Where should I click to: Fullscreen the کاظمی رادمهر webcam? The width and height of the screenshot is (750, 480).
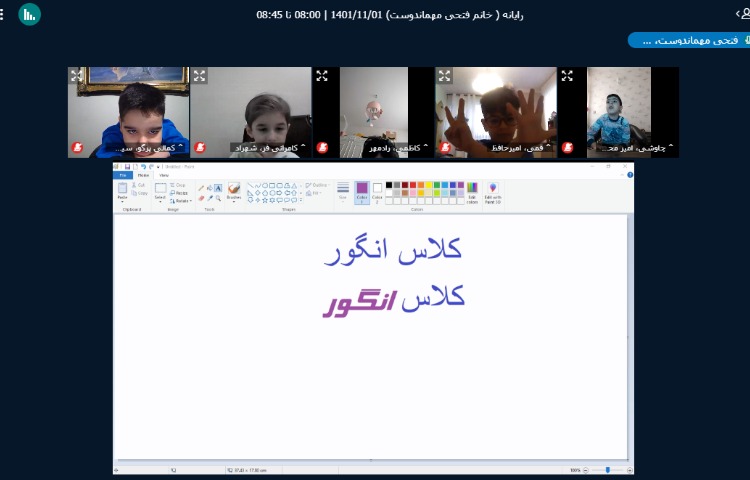pyautogui.click(x=322, y=76)
